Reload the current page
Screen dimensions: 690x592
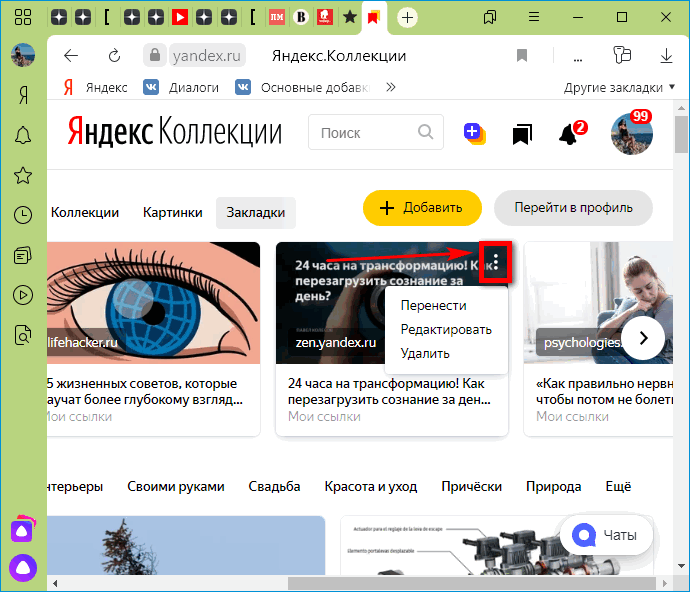click(114, 56)
